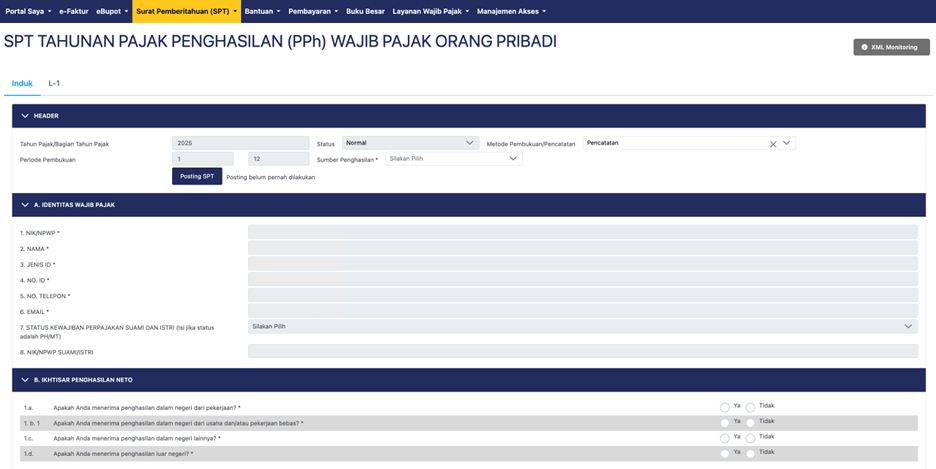The width and height of the screenshot is (936, 469).
Task: Click the NIK/NPWP Suami/Istri input field
Action: (582, 351)
